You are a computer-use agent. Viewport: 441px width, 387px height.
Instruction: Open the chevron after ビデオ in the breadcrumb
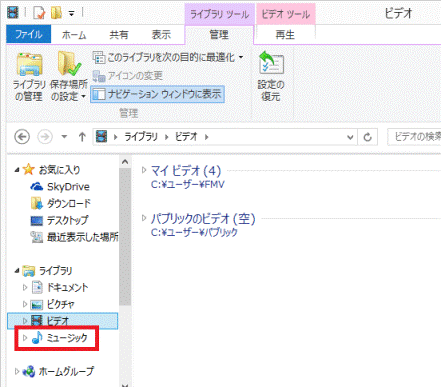pyautogui.click(x=207, y=137)
